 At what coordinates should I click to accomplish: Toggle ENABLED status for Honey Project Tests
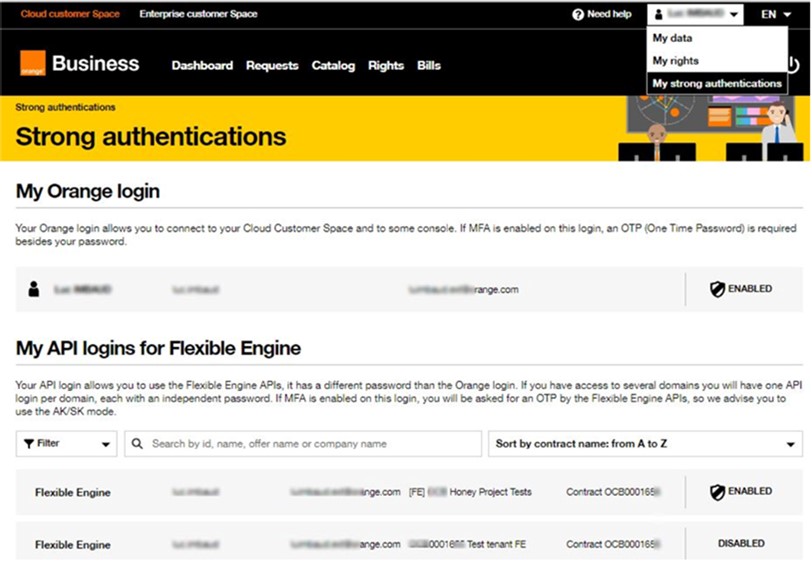pyautogui.click(x=741, y=492)
